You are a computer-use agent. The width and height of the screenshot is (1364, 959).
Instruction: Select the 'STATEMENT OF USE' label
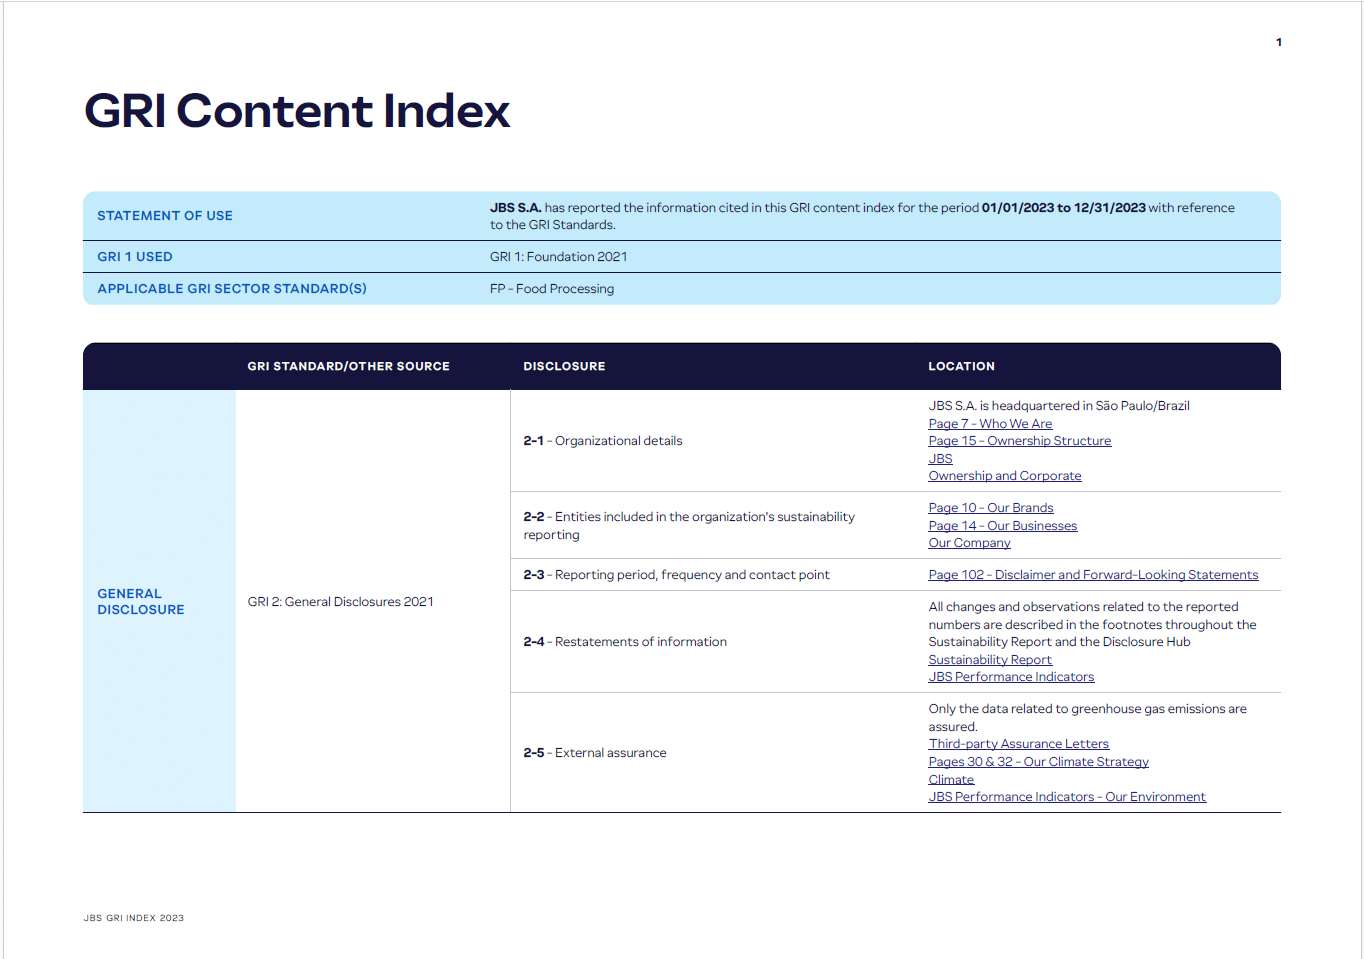point(165,216)
